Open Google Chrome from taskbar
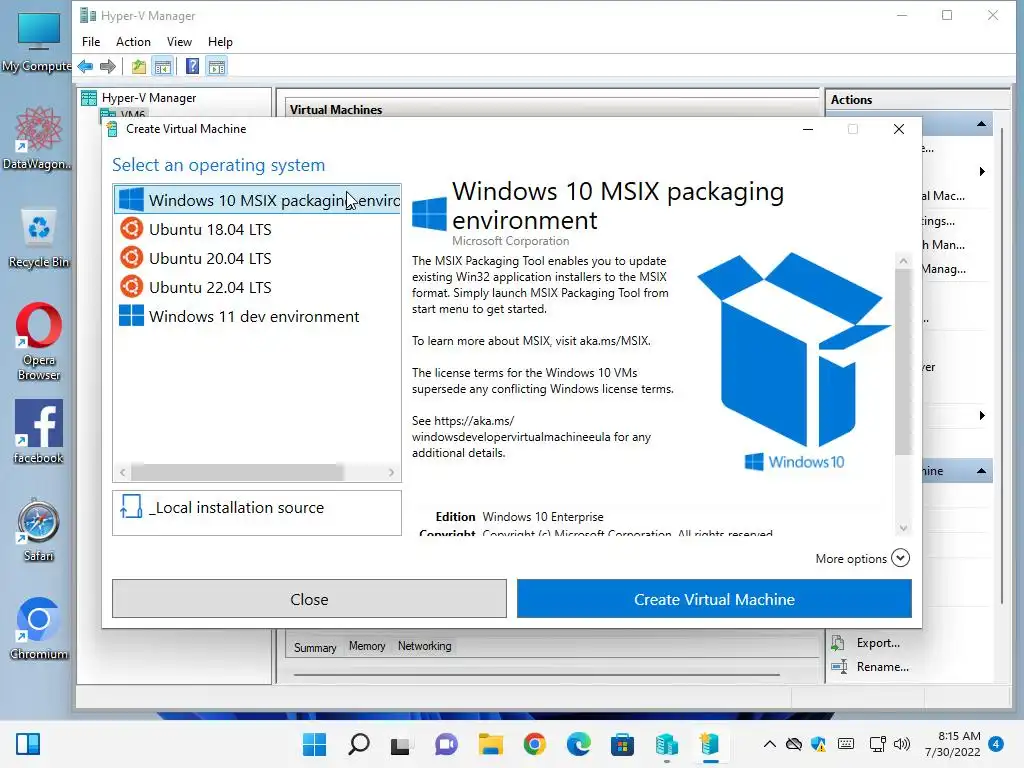This screenshot has height=768, width=1024. coord(535,744)
